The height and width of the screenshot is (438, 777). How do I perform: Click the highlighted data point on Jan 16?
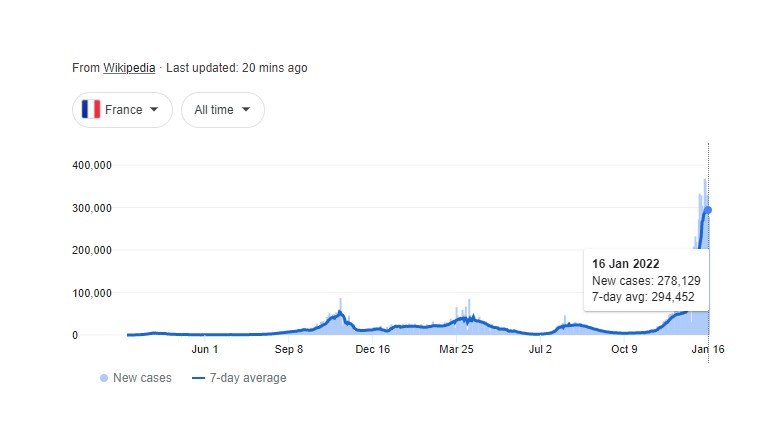coord(708,210)
